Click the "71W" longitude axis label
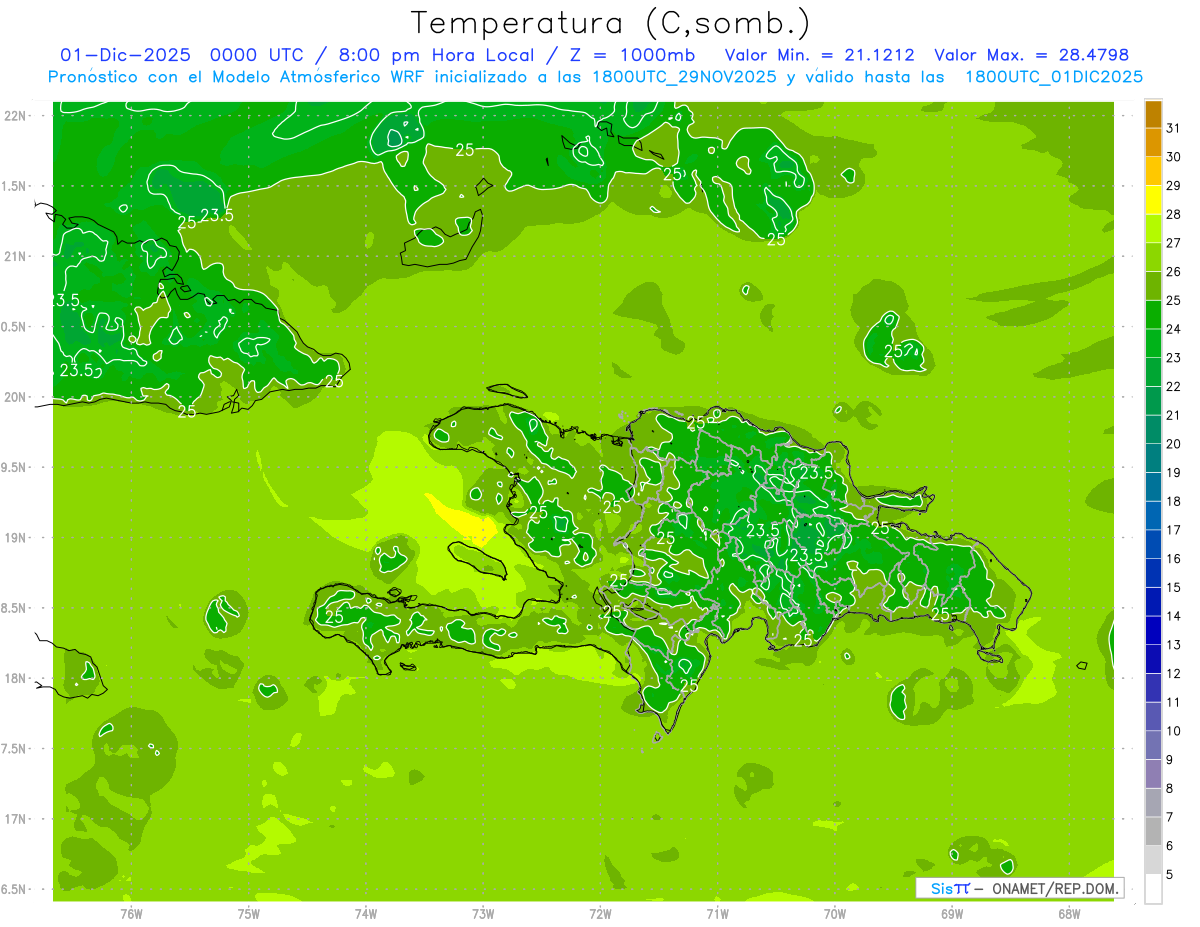1200x927 pixels. pos(717,913)
